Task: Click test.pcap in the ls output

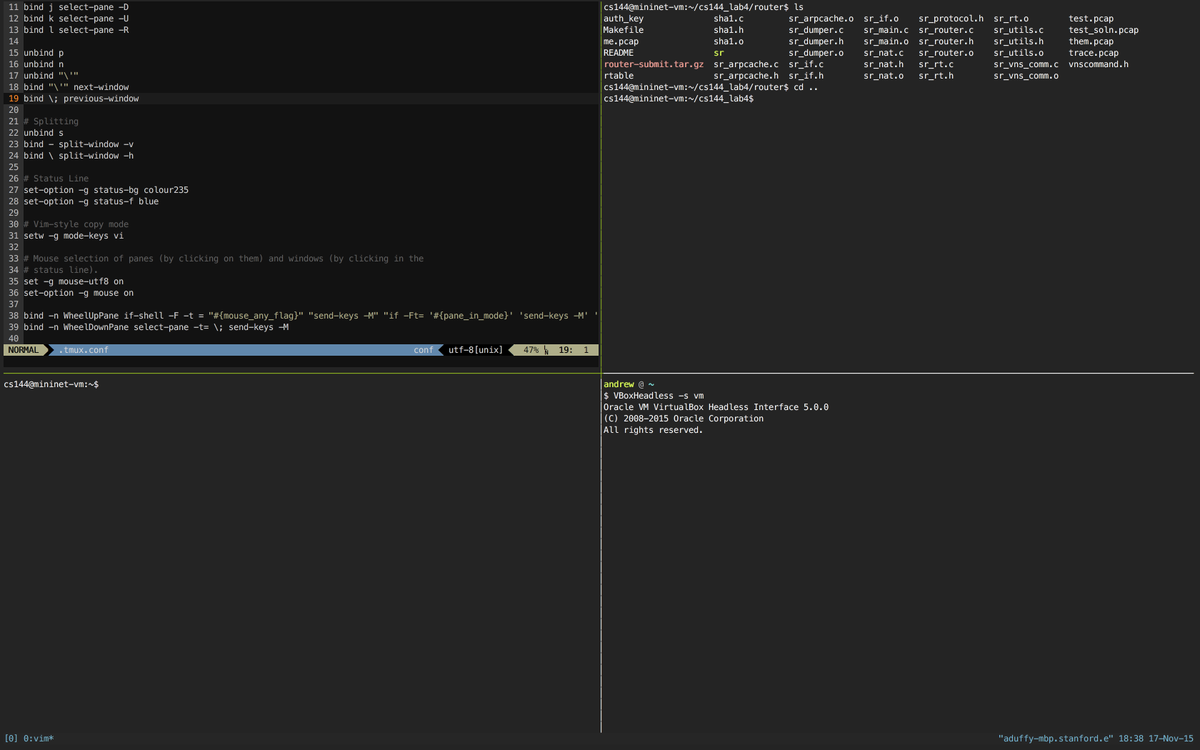Action: click(1091, 19)
